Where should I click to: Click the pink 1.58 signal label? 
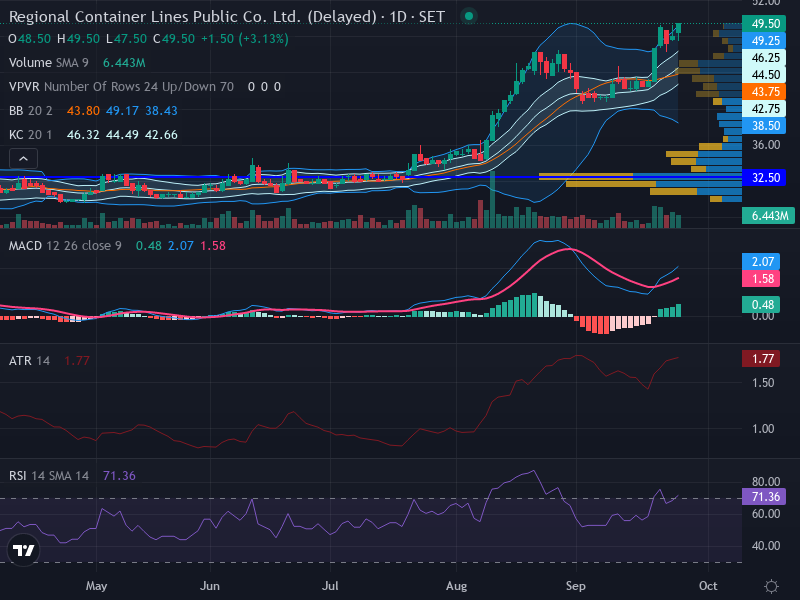tap(761, 279)
